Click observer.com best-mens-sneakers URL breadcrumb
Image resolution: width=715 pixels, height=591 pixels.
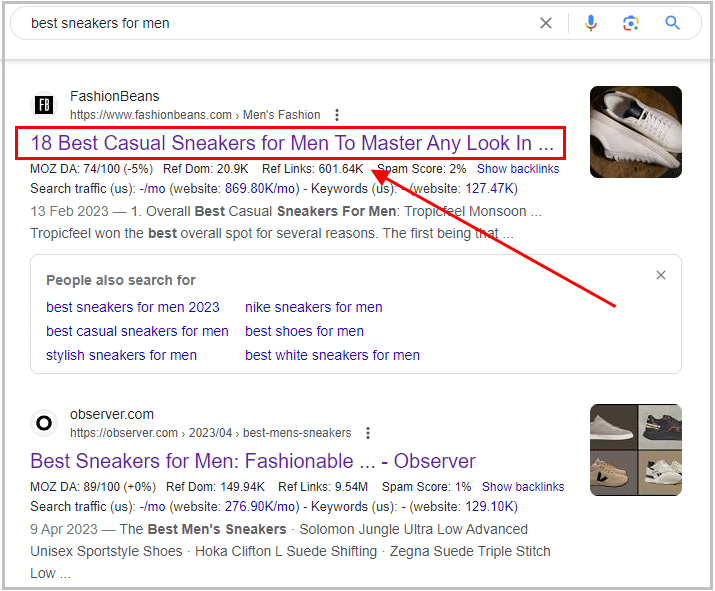pyautogui.click(x=211, y=433)
